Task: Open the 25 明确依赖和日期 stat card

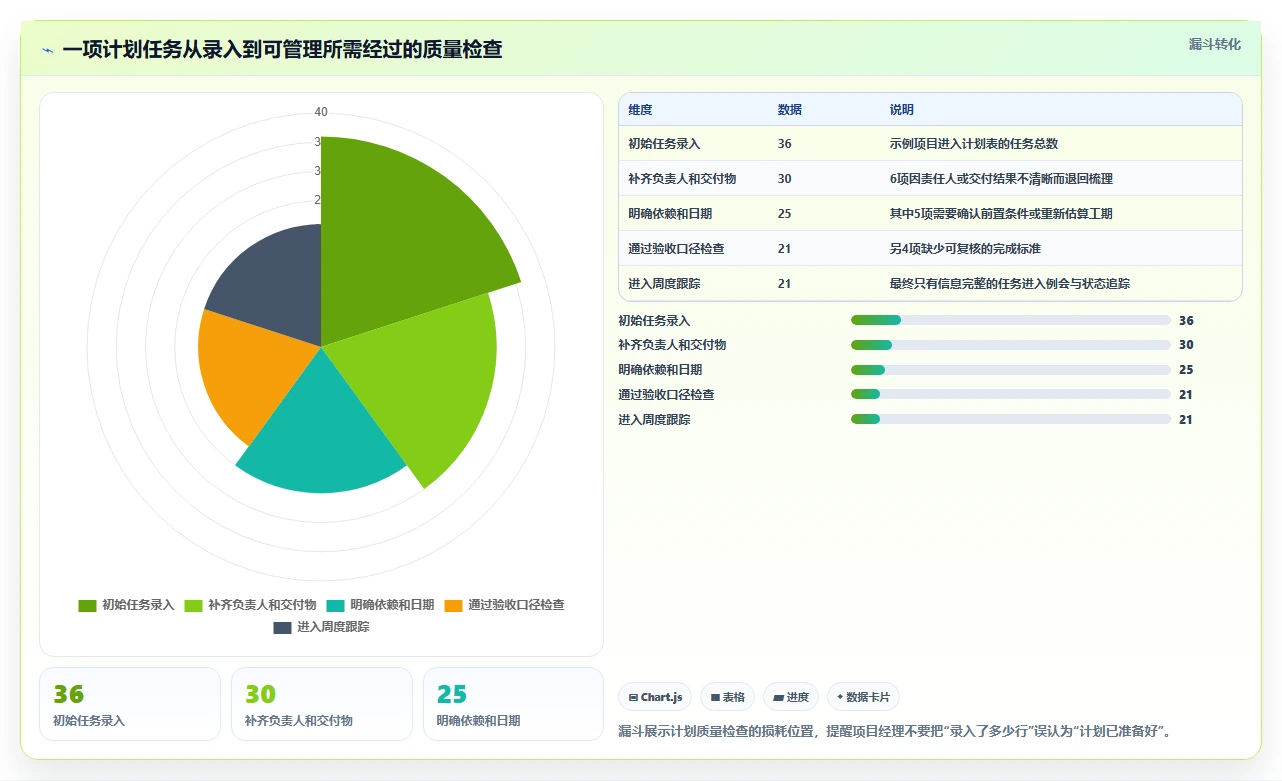Action: click(x=514, y=704)
